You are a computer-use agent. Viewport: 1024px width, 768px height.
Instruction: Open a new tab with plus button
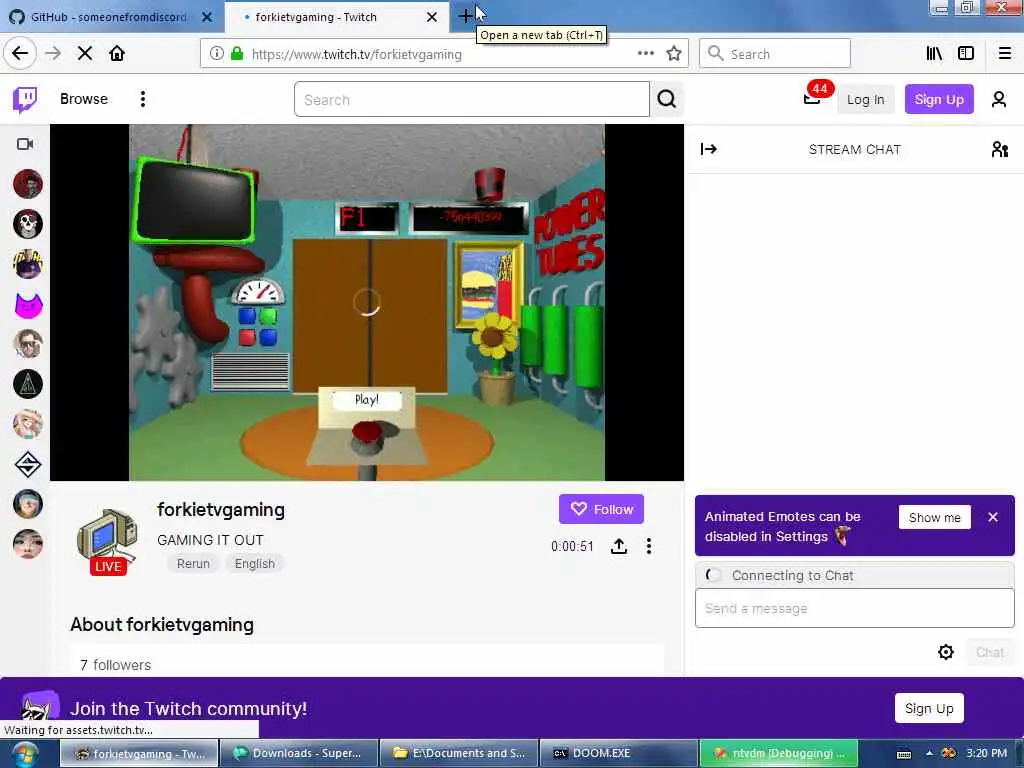pos(465,16)
